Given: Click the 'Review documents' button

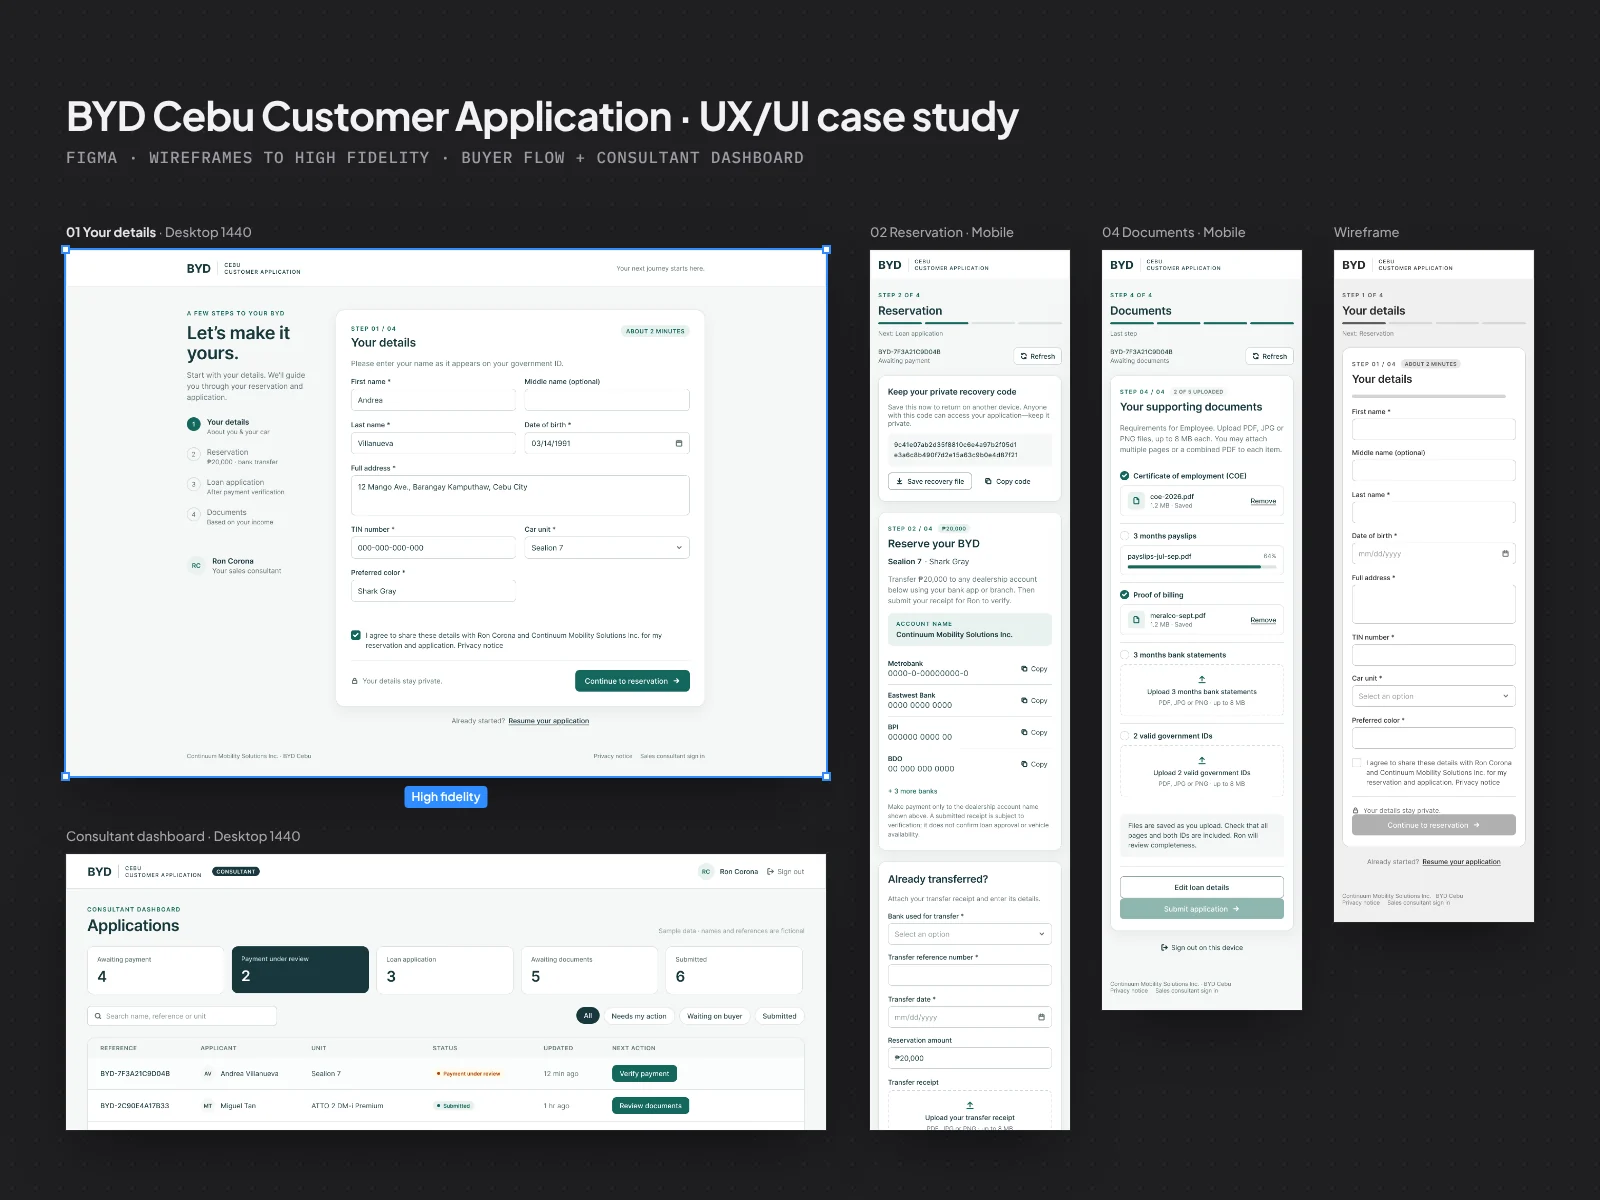Looking at the screenshot, I should pyautogui.click(x=650, y=1105).
